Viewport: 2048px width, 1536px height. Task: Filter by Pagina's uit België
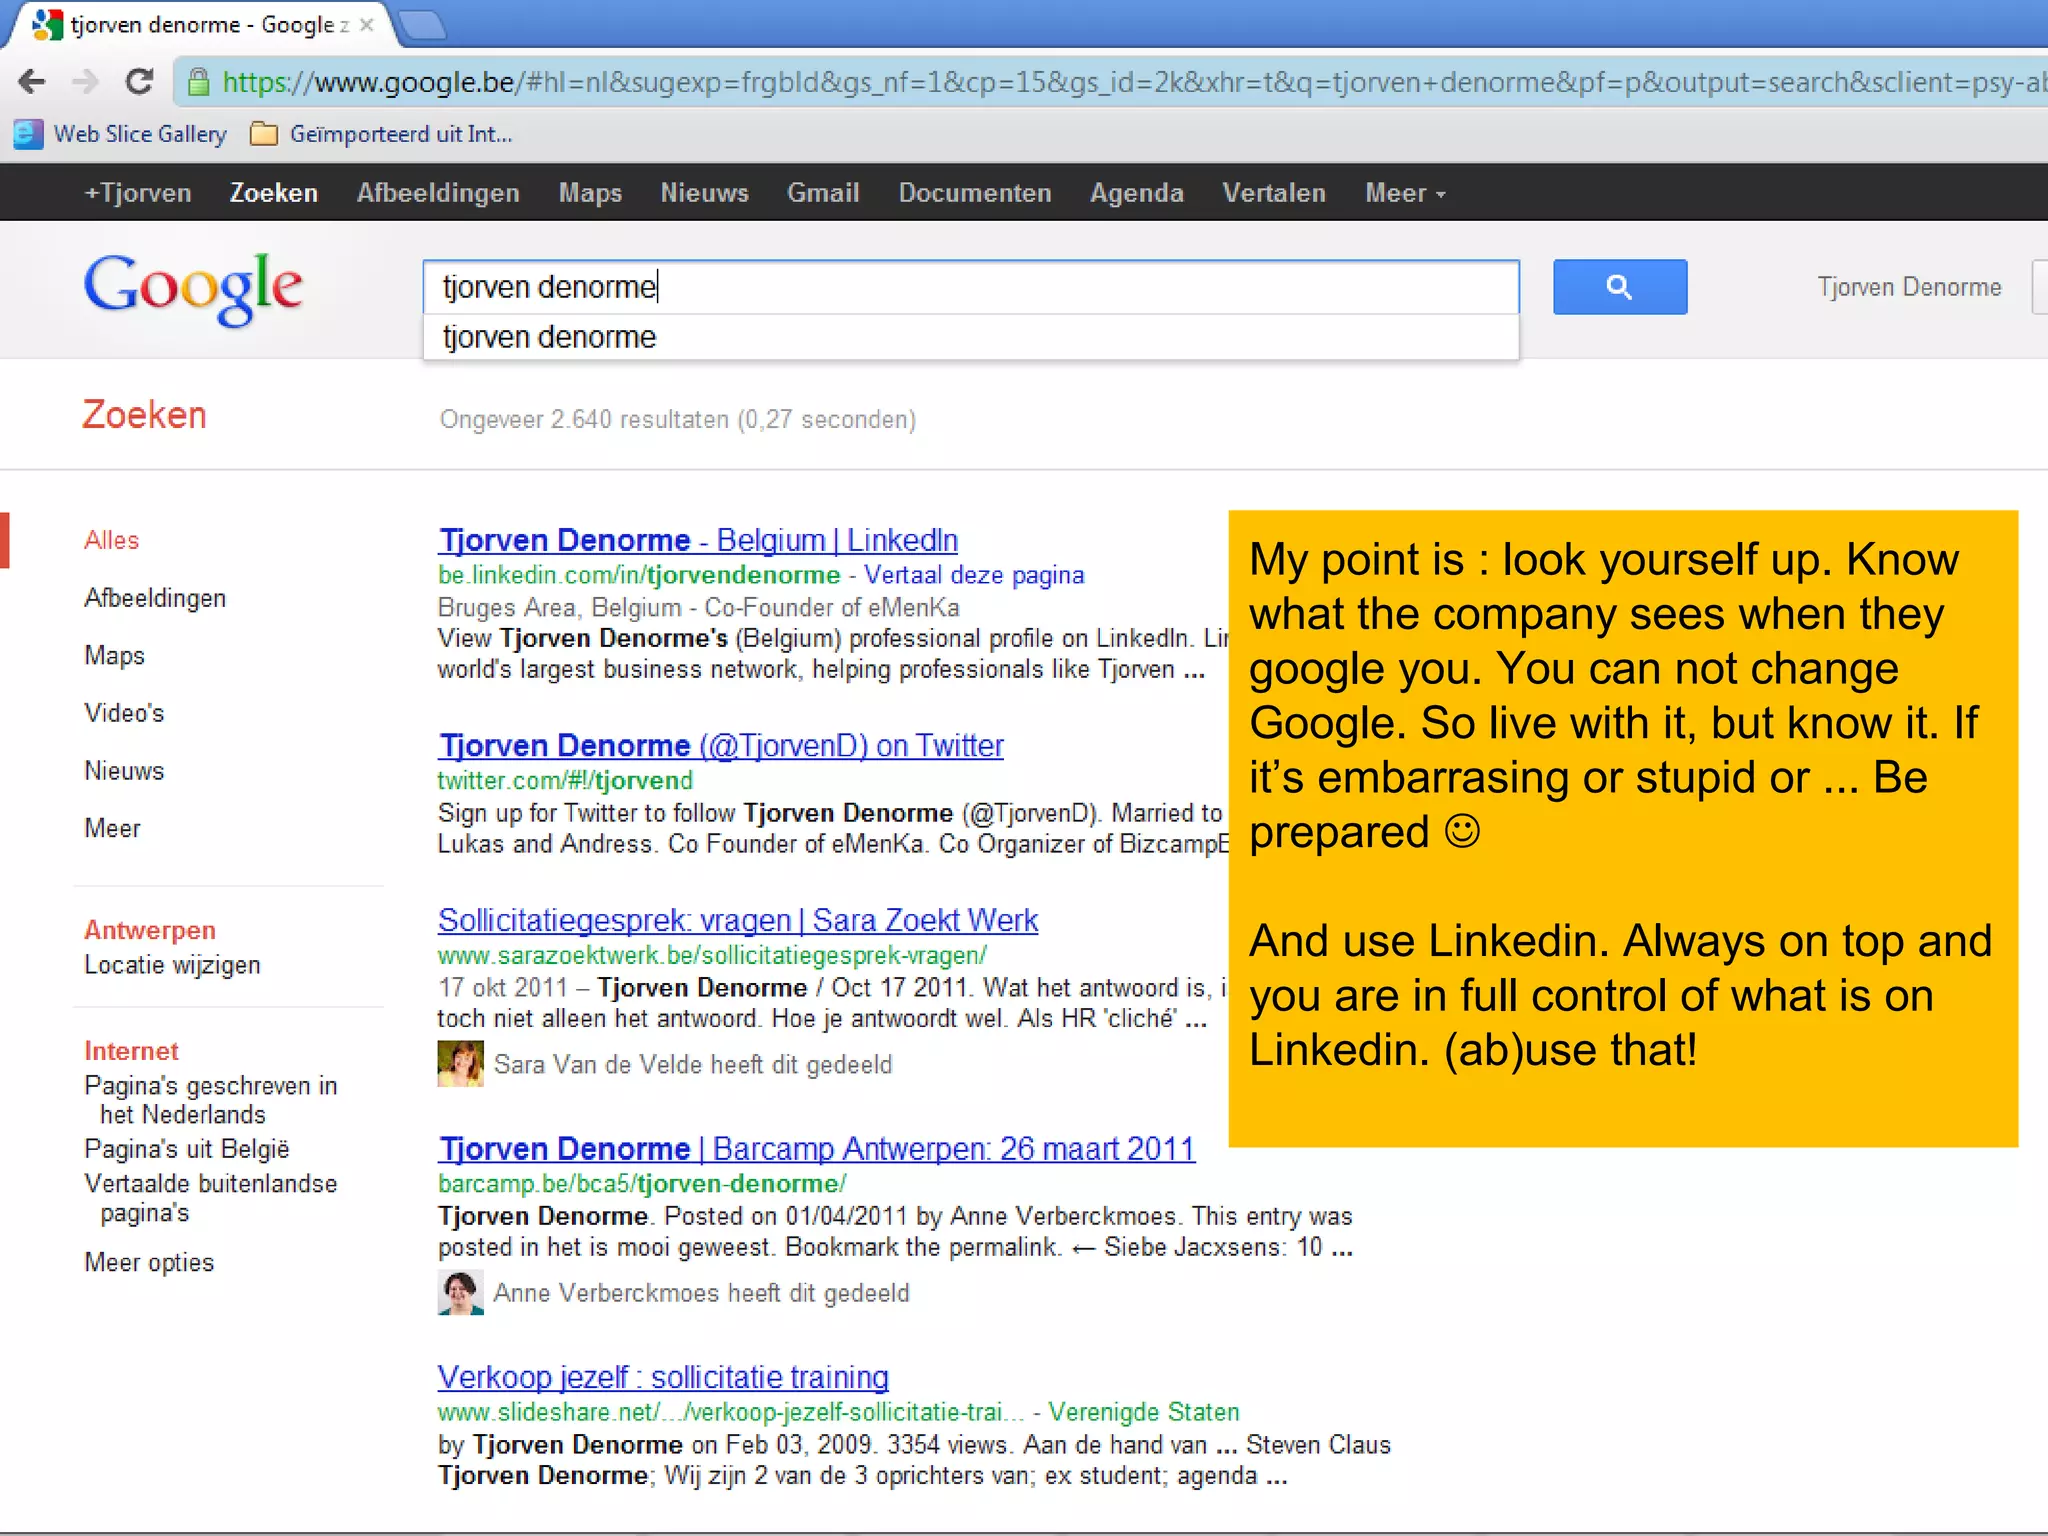point(187,1149)
